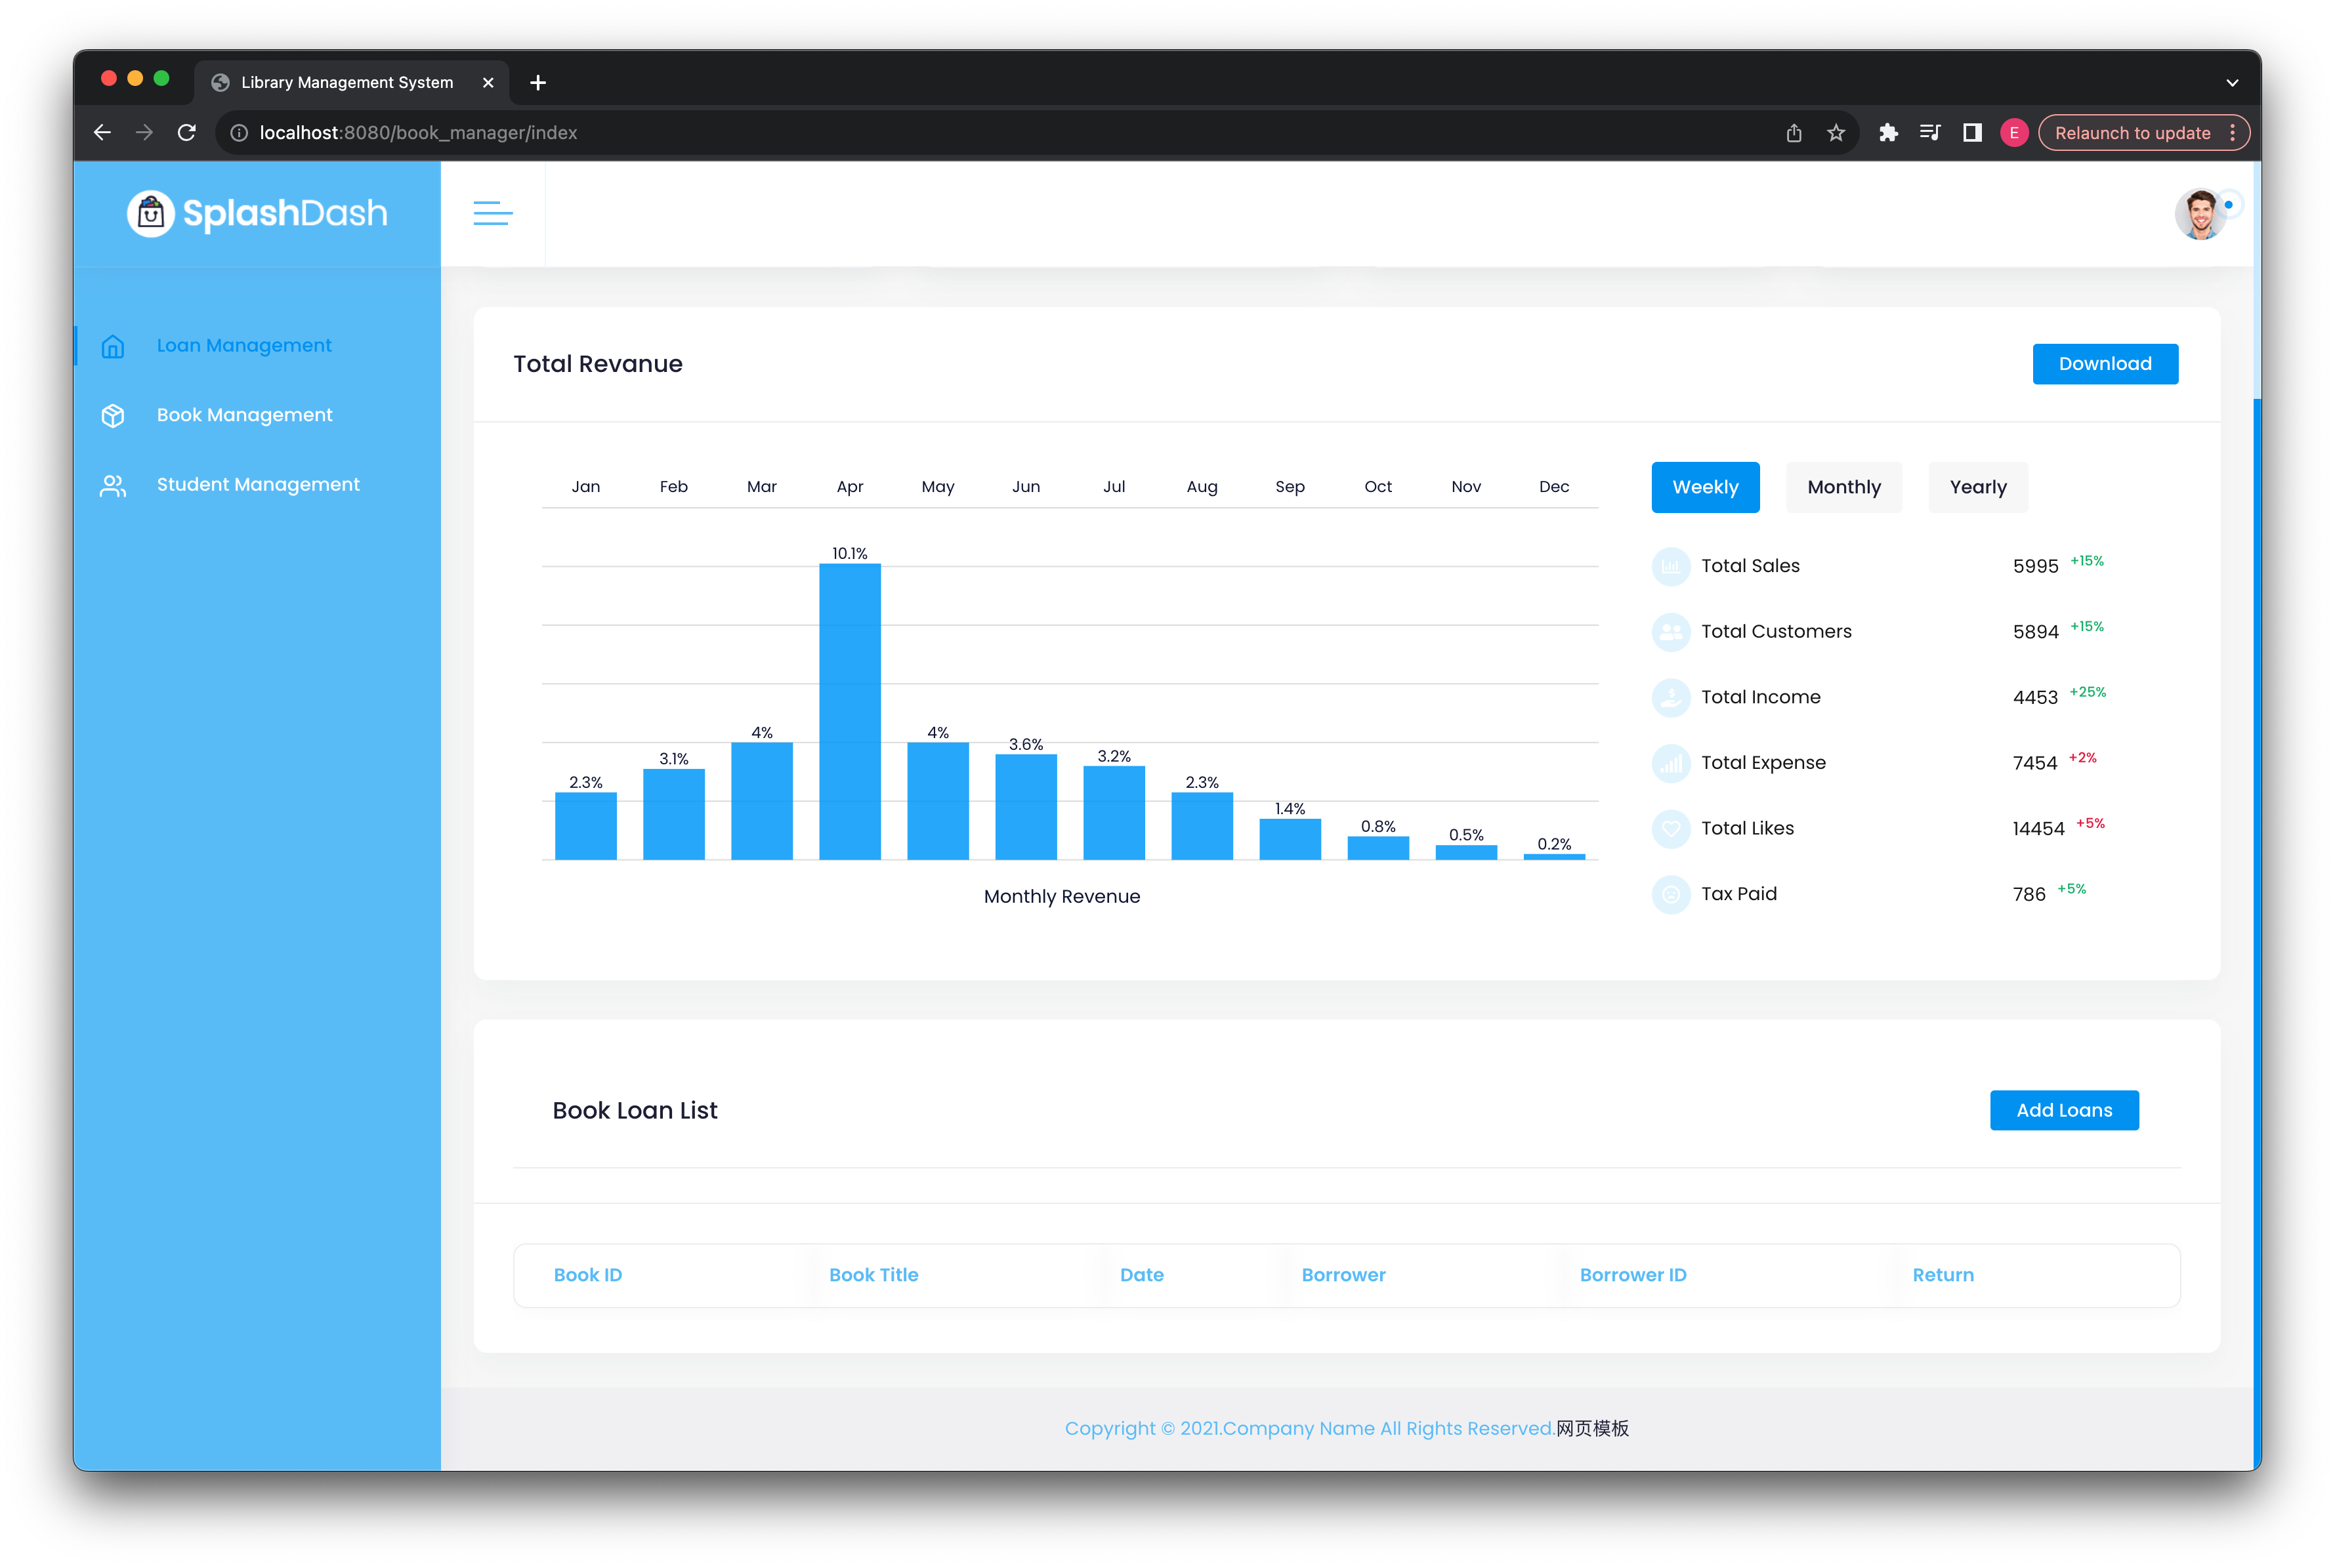
Task: Select the Weekly revenue toggle
Action: coord(1705,487)
